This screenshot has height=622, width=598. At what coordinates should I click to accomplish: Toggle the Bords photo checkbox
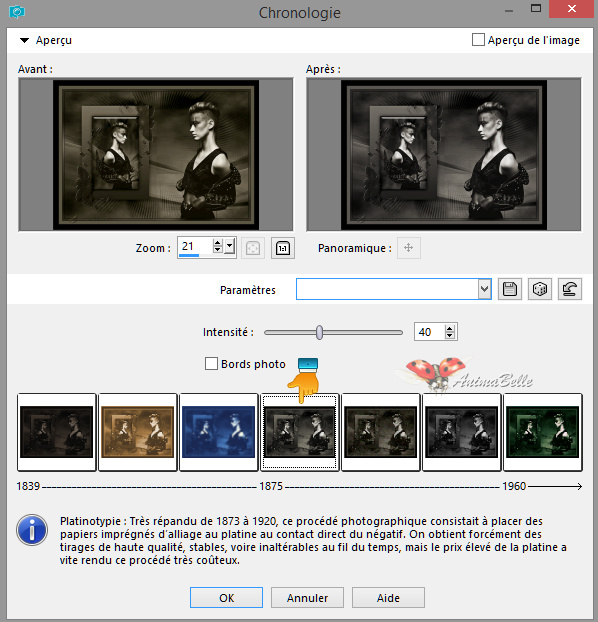211,363
